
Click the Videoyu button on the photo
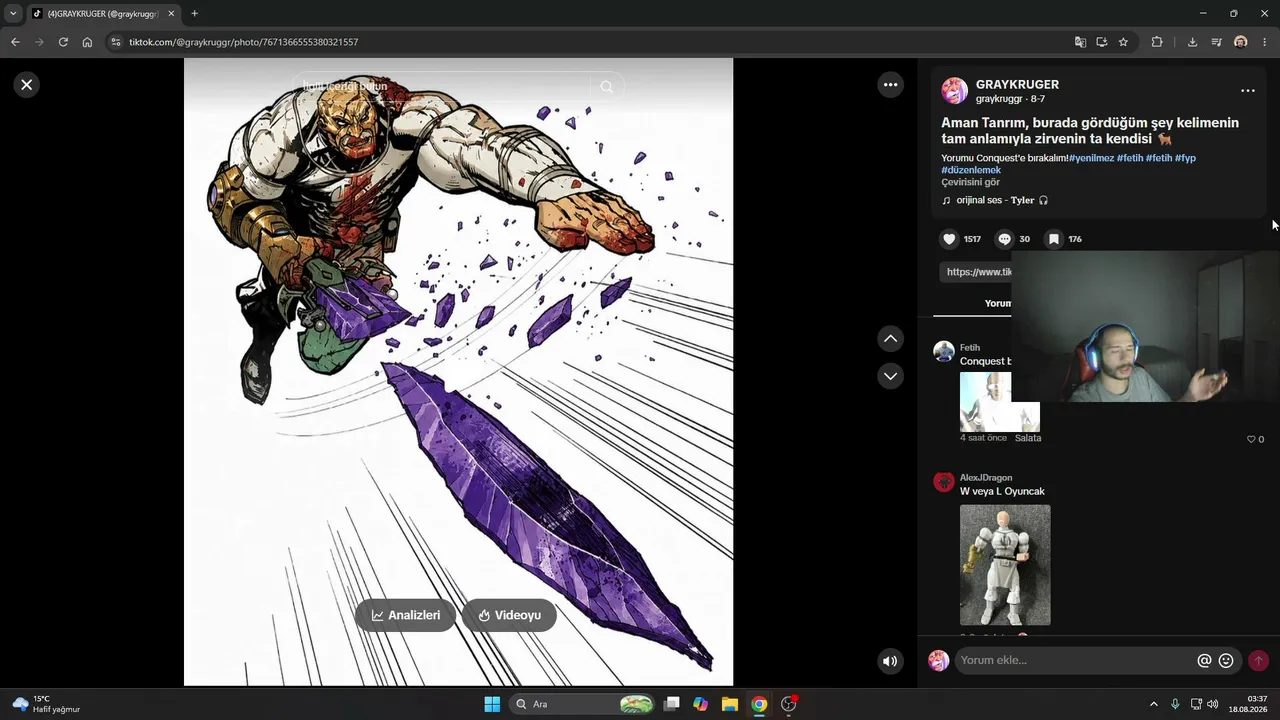point(509,615)
